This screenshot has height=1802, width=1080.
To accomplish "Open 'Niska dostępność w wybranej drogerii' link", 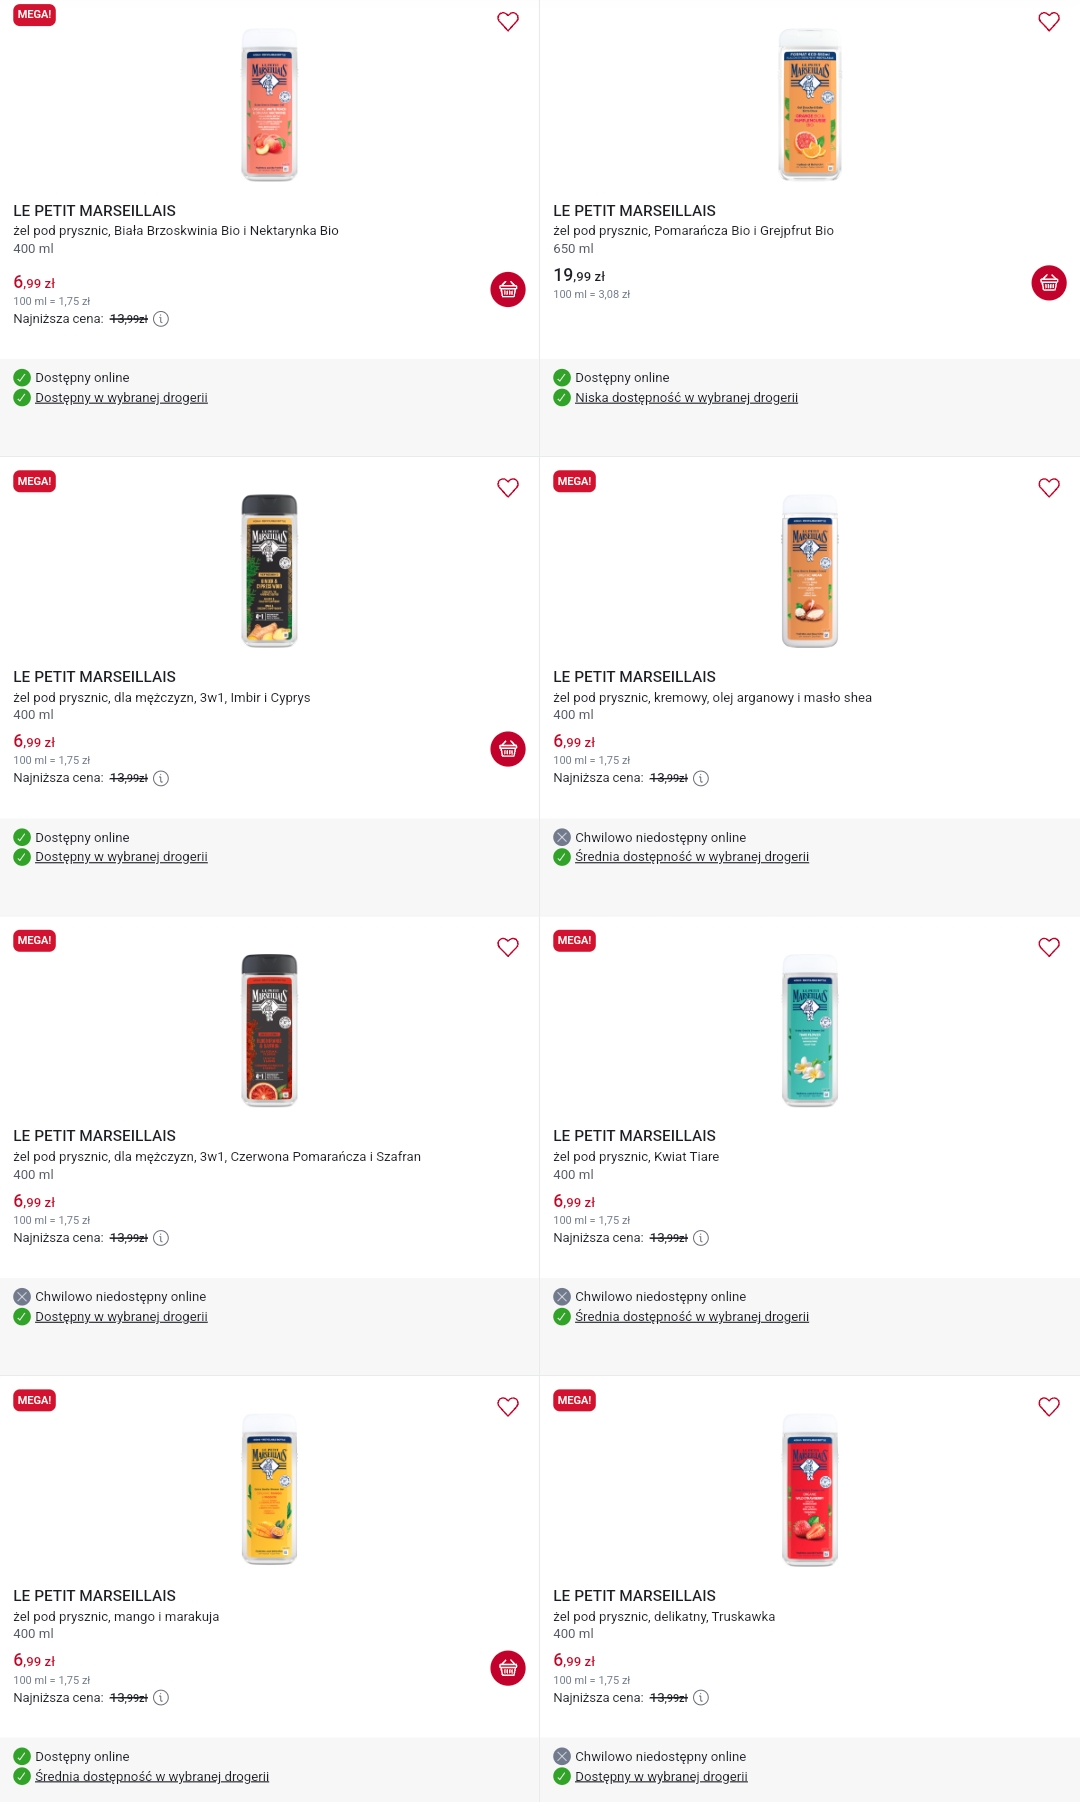I will [686, 398].
